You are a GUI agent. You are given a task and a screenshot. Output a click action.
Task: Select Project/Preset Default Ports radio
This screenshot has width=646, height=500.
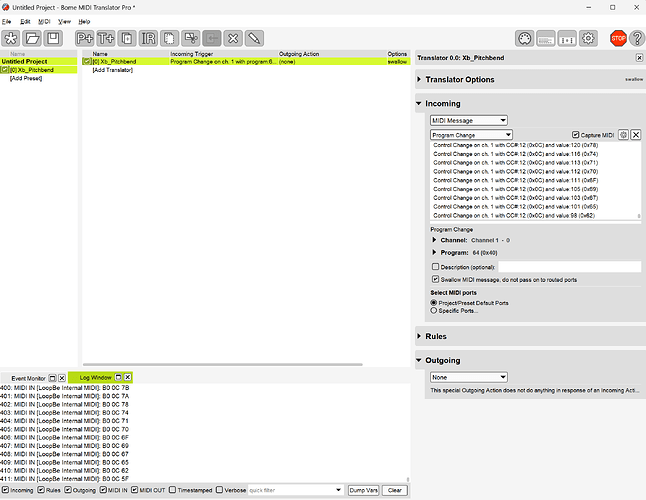click(433, 303)
